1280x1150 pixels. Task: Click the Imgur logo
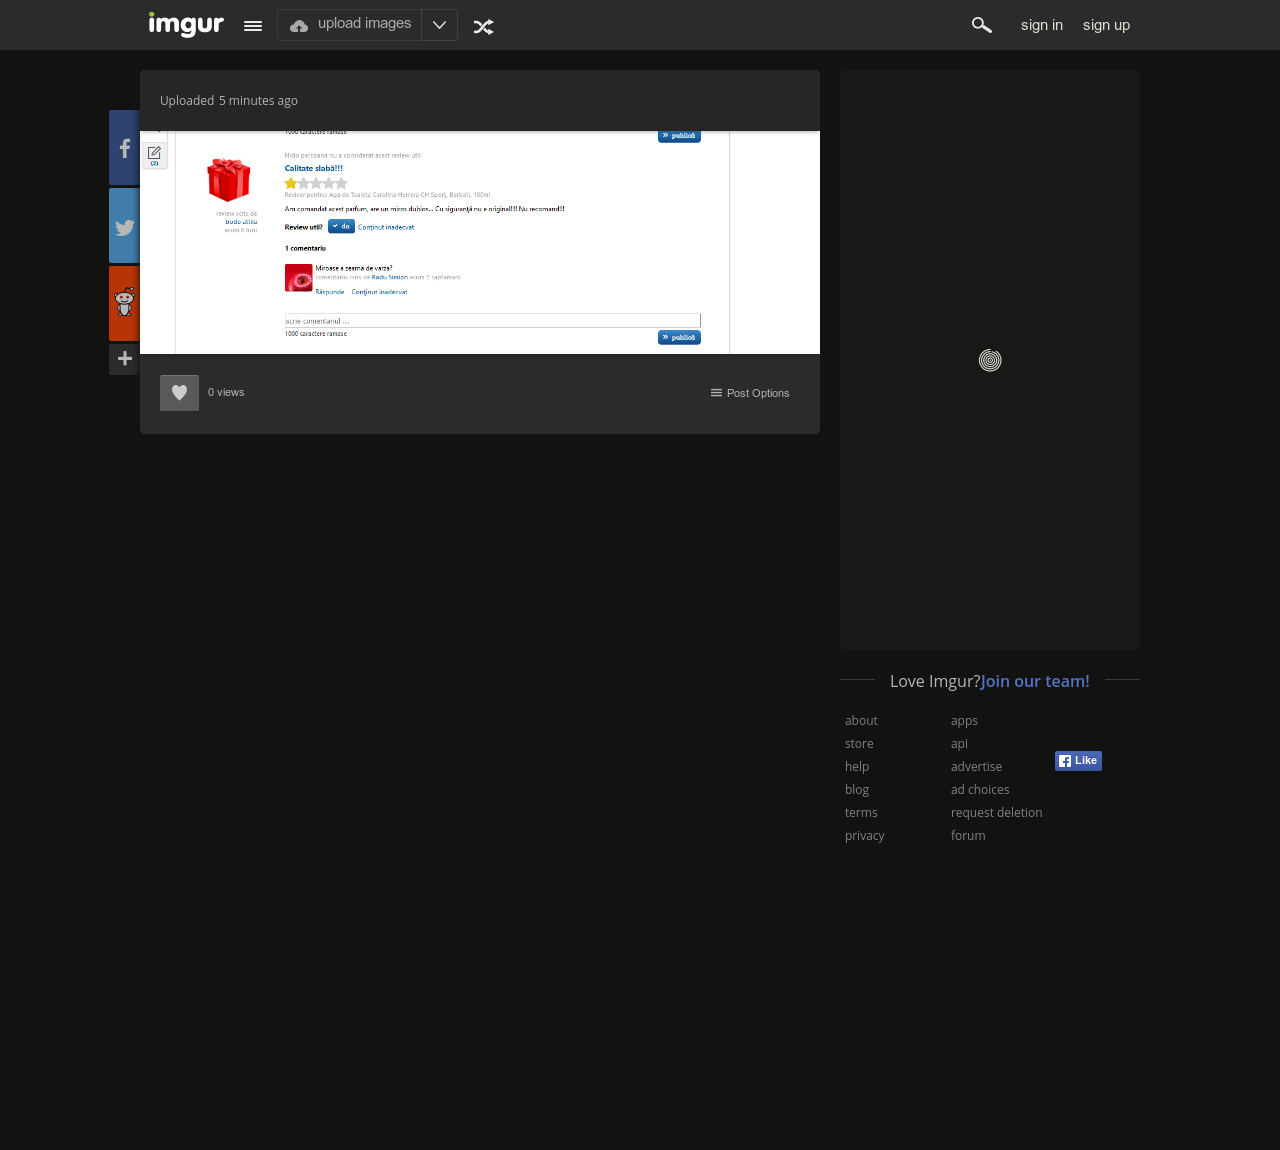pyautogui.click(x=186, y=24)
